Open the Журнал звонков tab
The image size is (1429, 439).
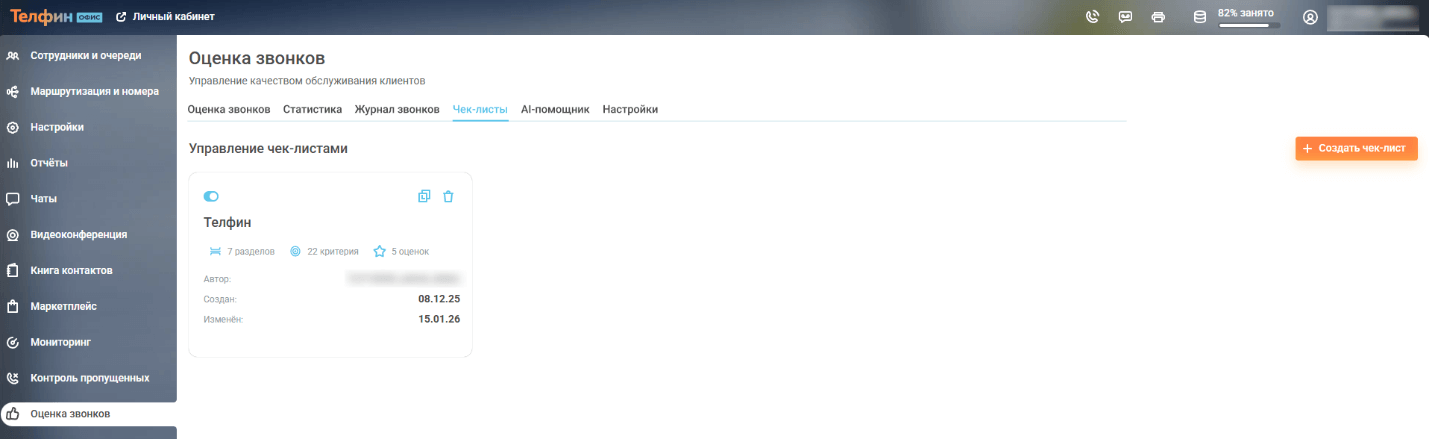coord(397,109)
